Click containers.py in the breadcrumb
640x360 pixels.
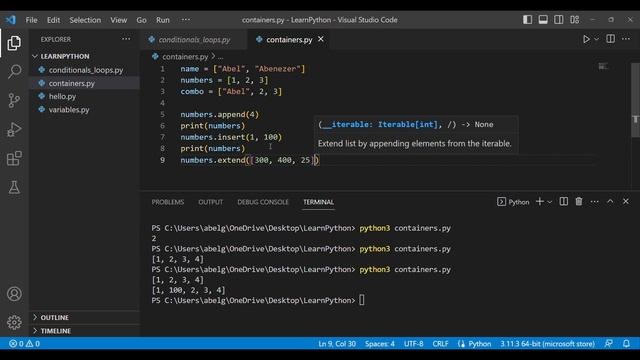[185, 57]
